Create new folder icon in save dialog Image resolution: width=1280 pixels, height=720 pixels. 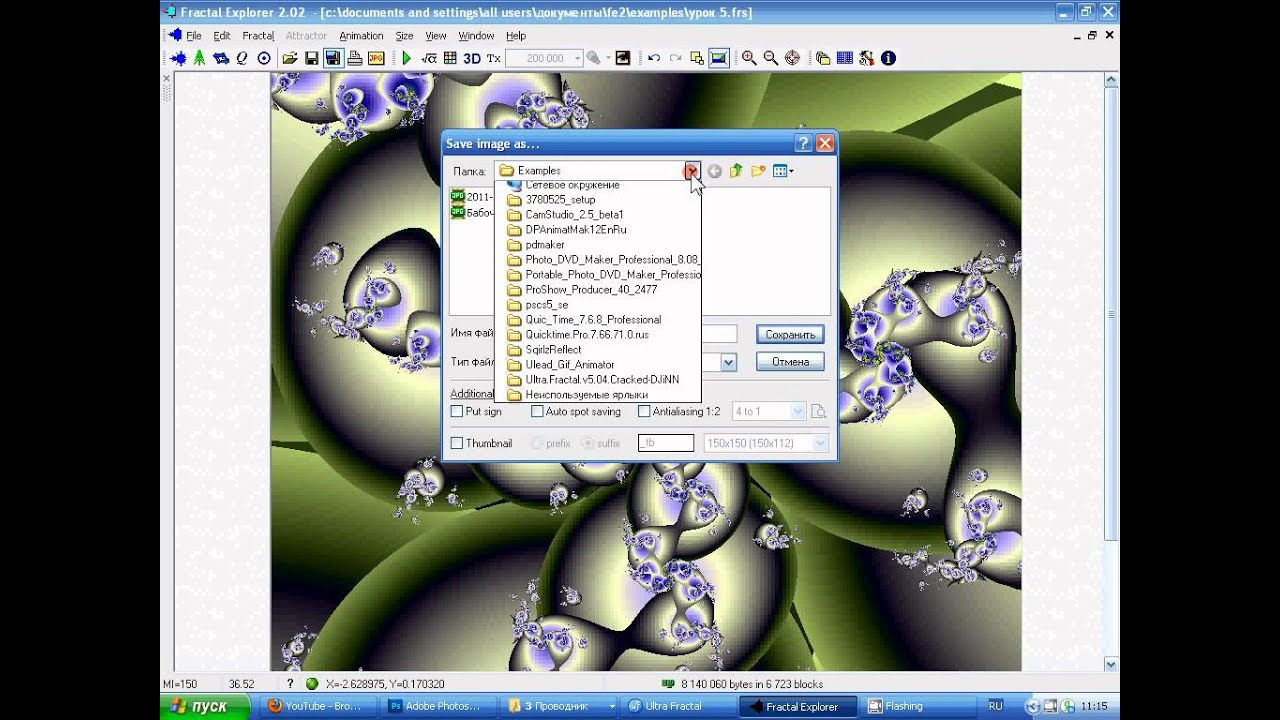[x=758, y=171]
